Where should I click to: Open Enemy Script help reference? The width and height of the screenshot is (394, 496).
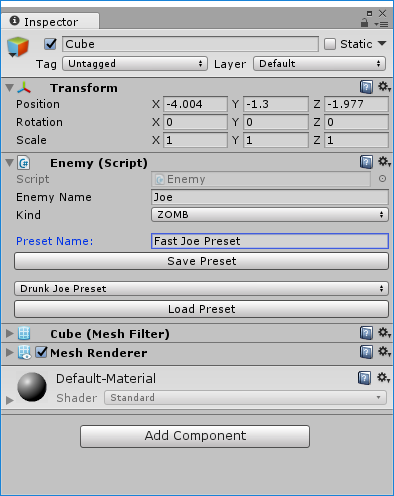(x=366, y=162)
